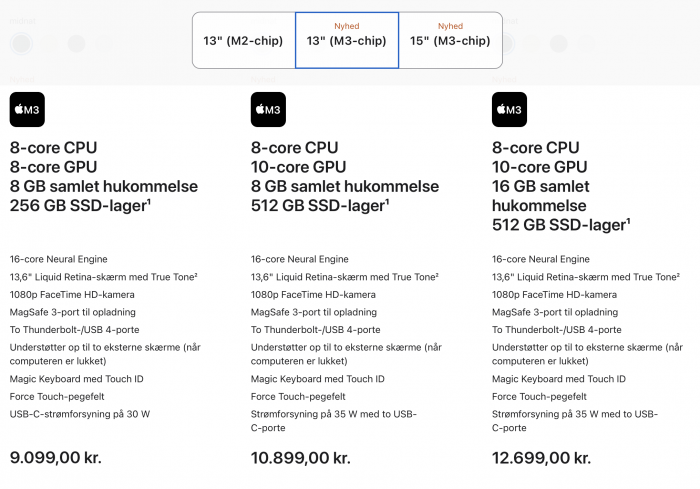Click "Magic Keyboard med Touch ID" in 10.899,00 kr. column
This screenshot has width=700, height=489.
[317, 379]
